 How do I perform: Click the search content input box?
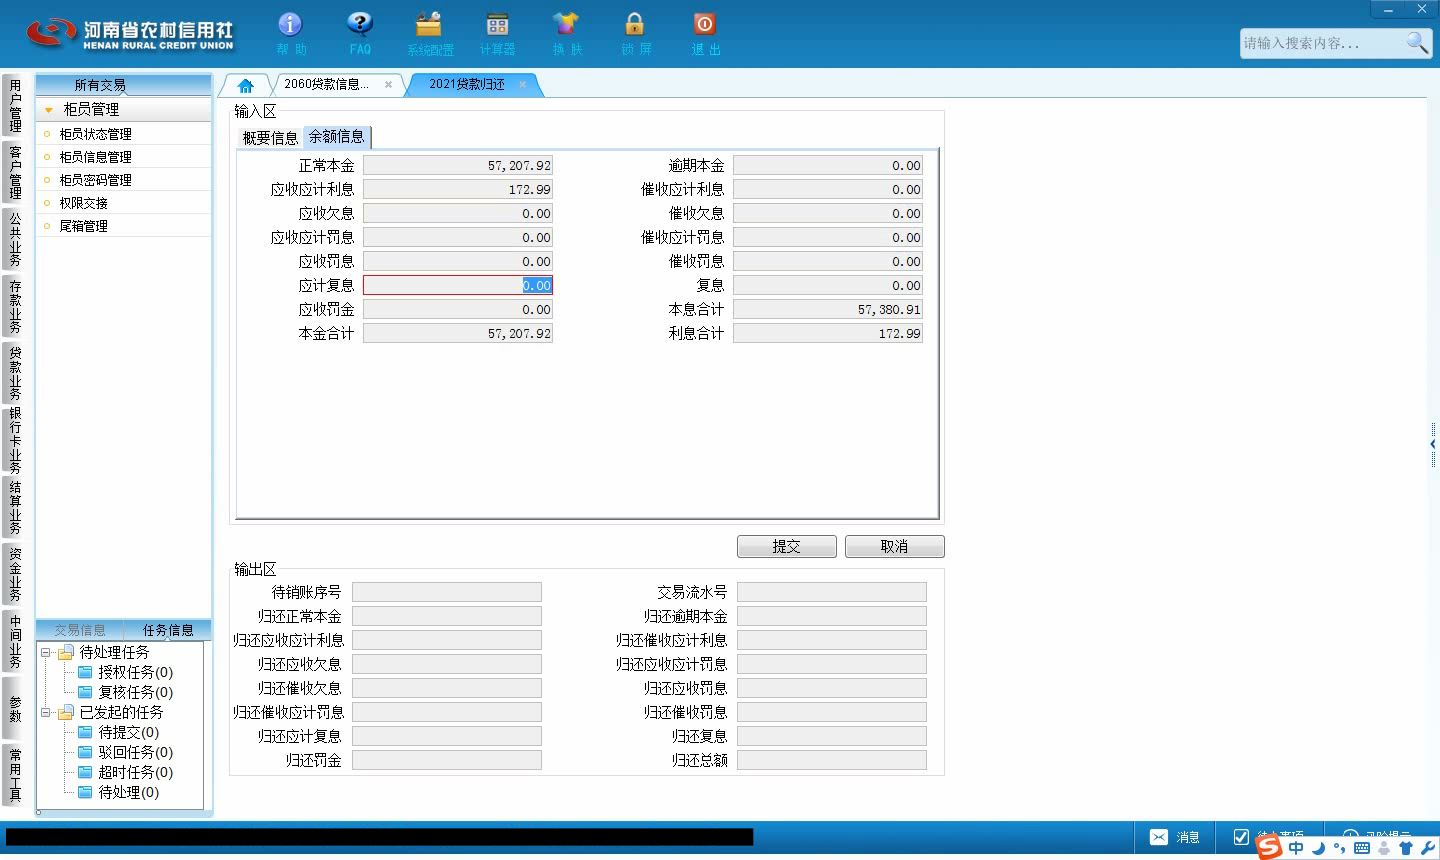click(x=1322, y=43)
